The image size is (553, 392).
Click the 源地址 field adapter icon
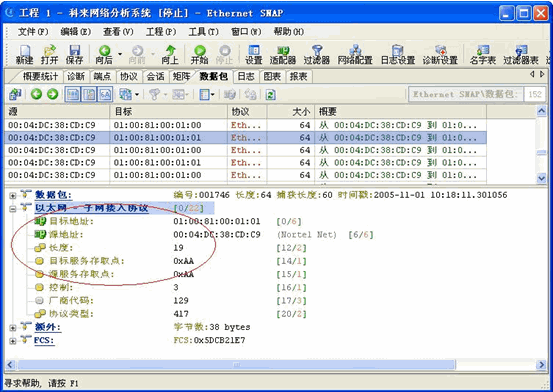click(40, 235)
